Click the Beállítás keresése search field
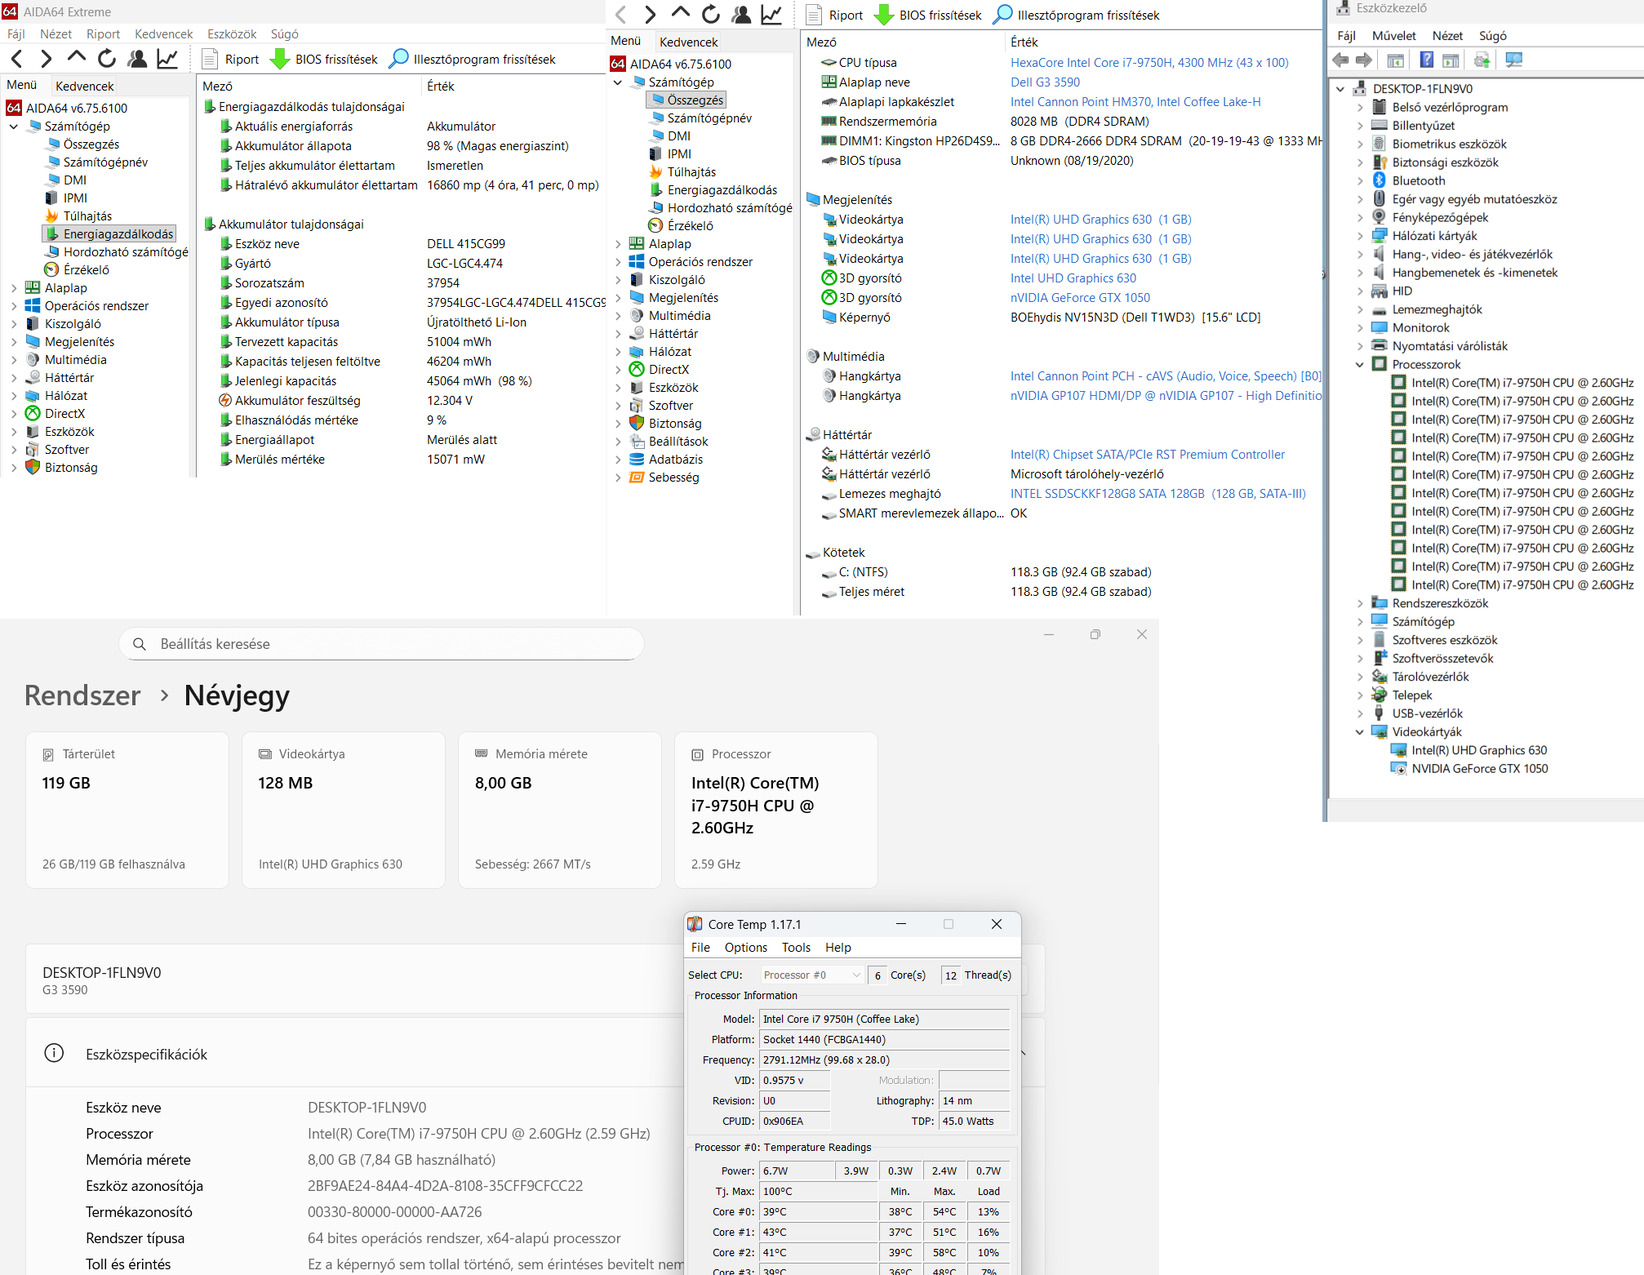 click(x=381, y=644)
